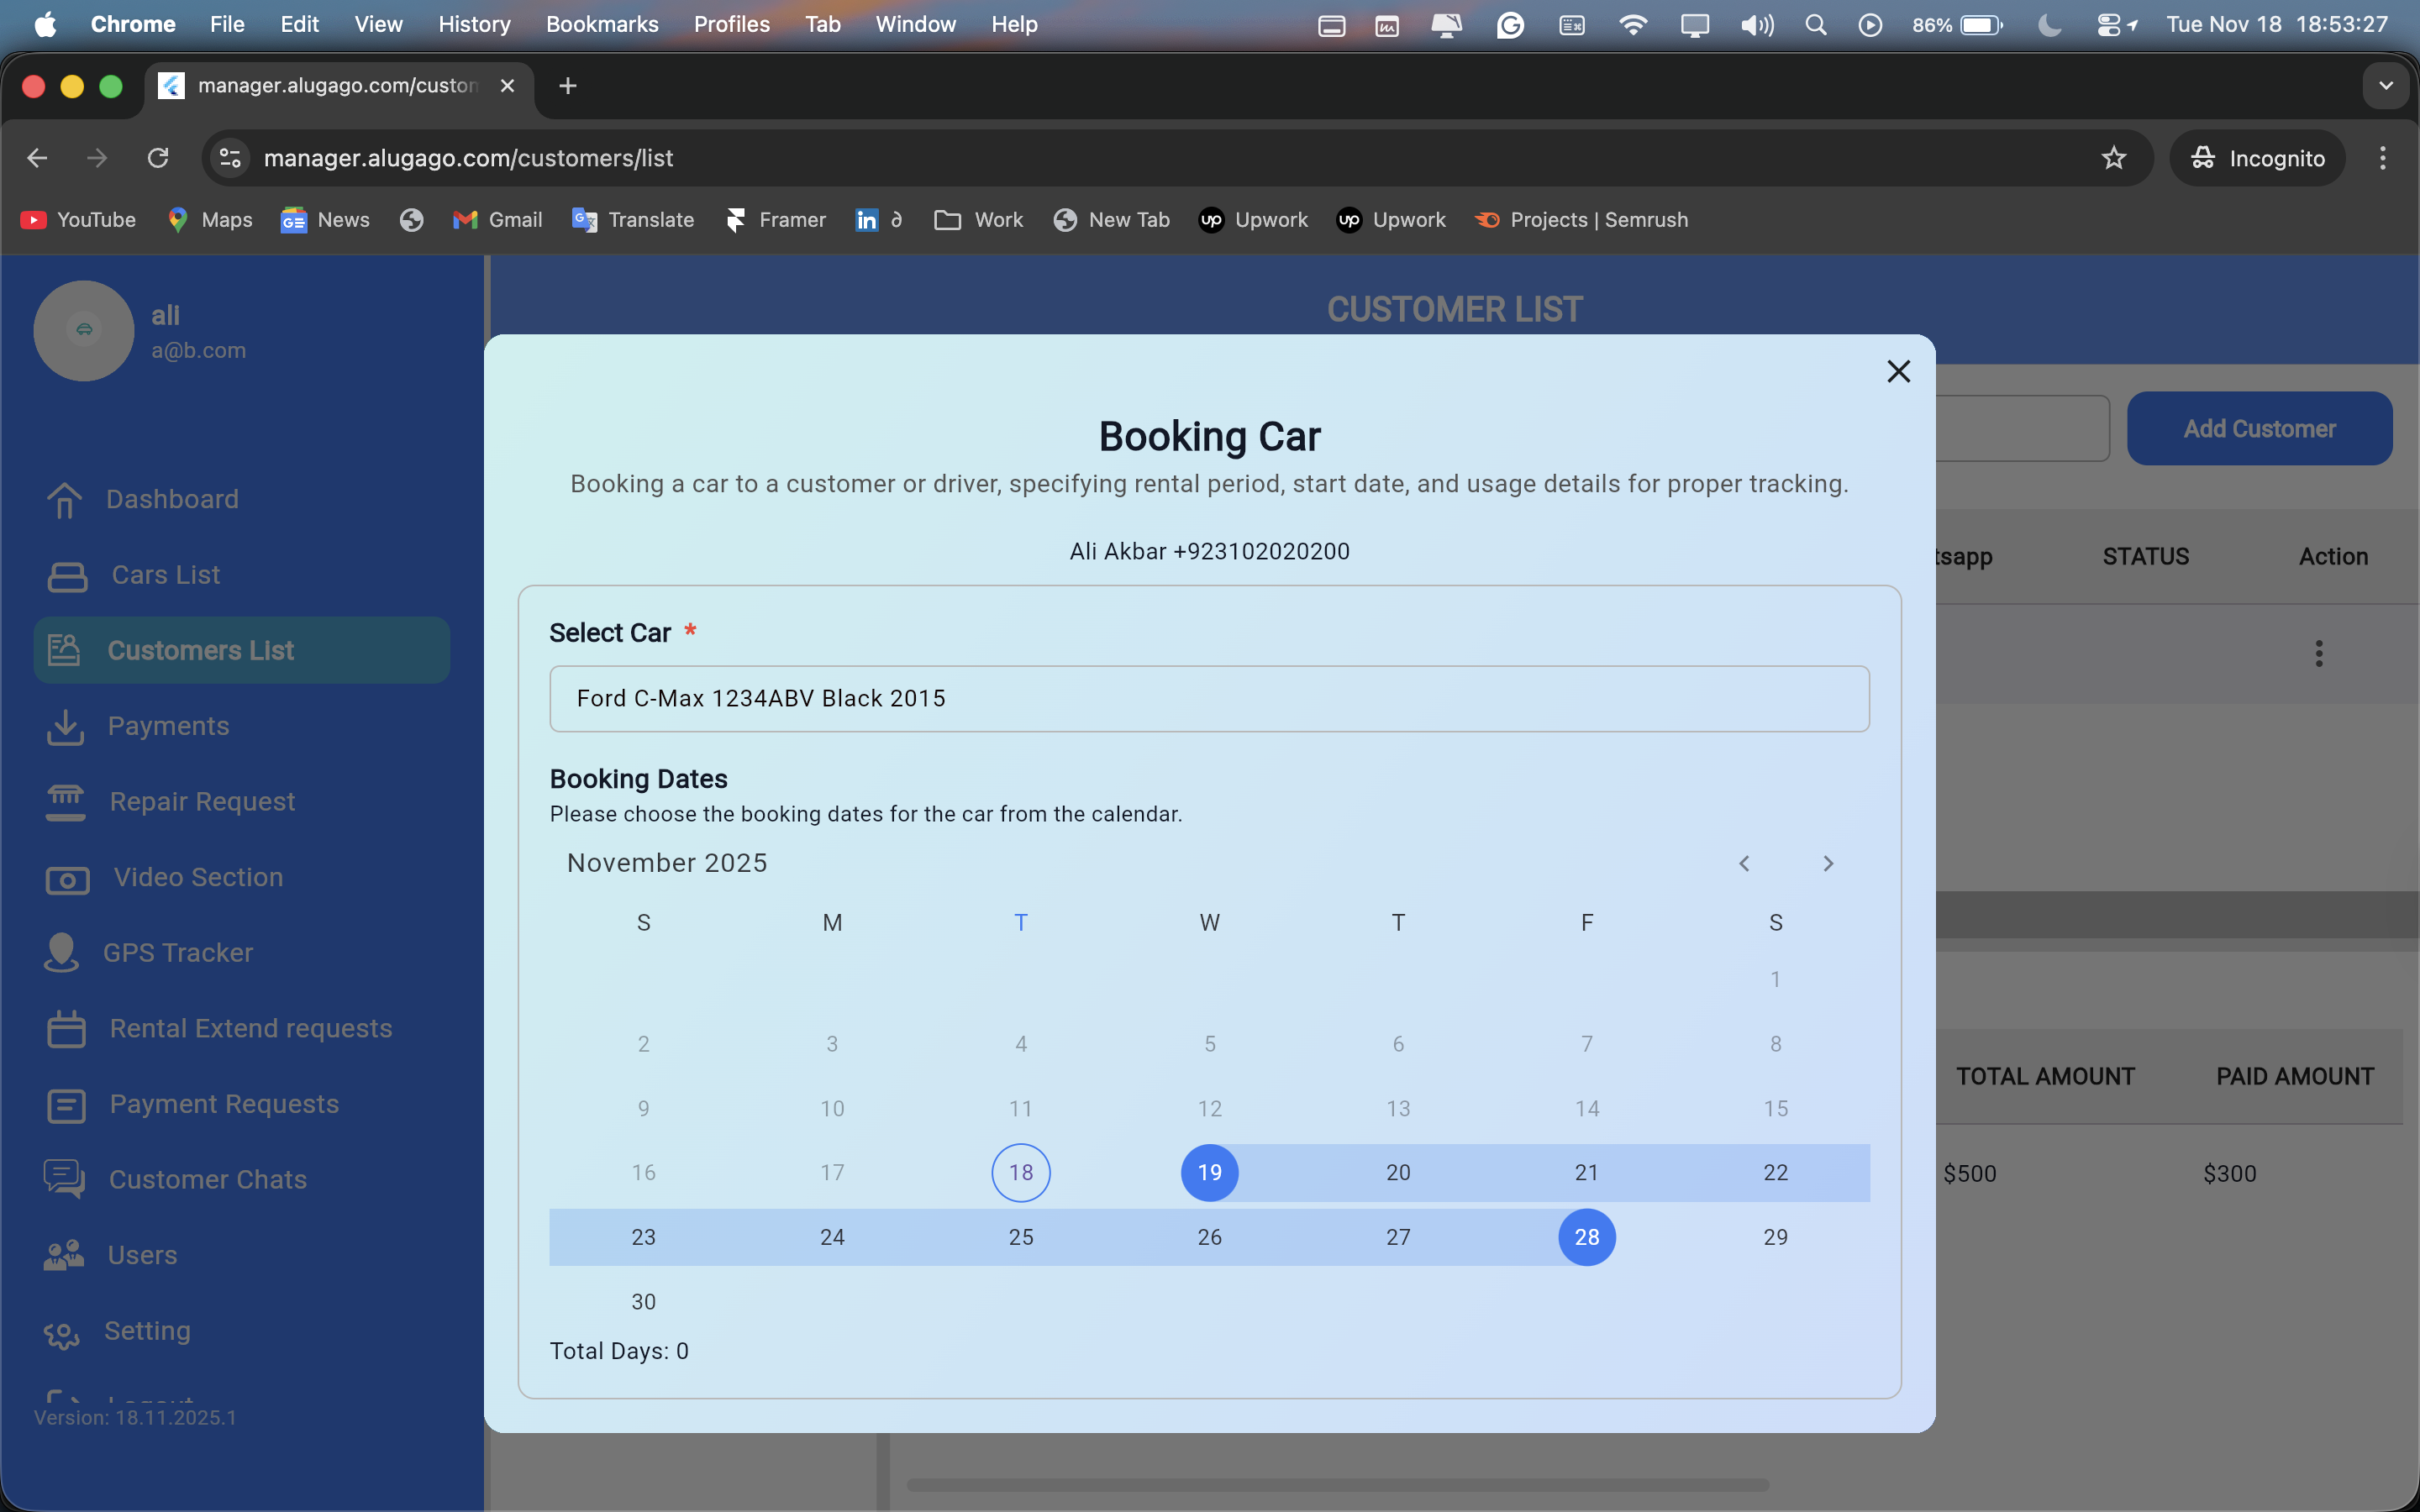Open Payments via download icon
2420x1512 pixels.
tap(65, 727)
